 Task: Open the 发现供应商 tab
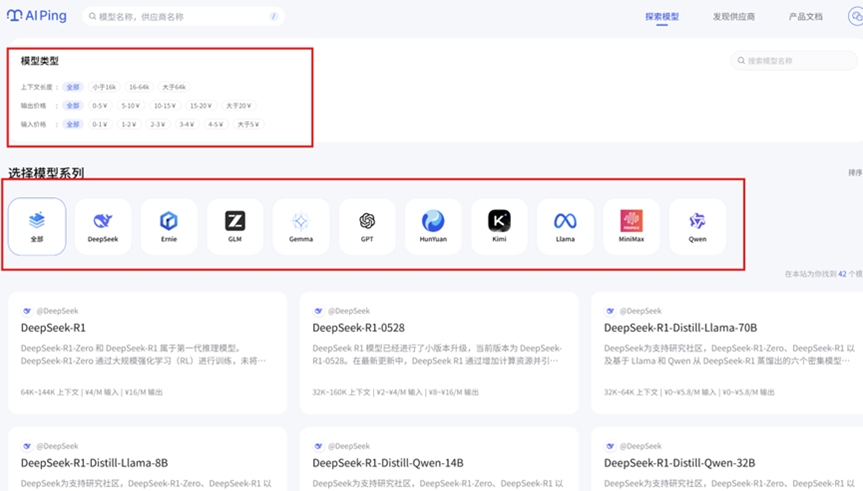tap(734, 17)
